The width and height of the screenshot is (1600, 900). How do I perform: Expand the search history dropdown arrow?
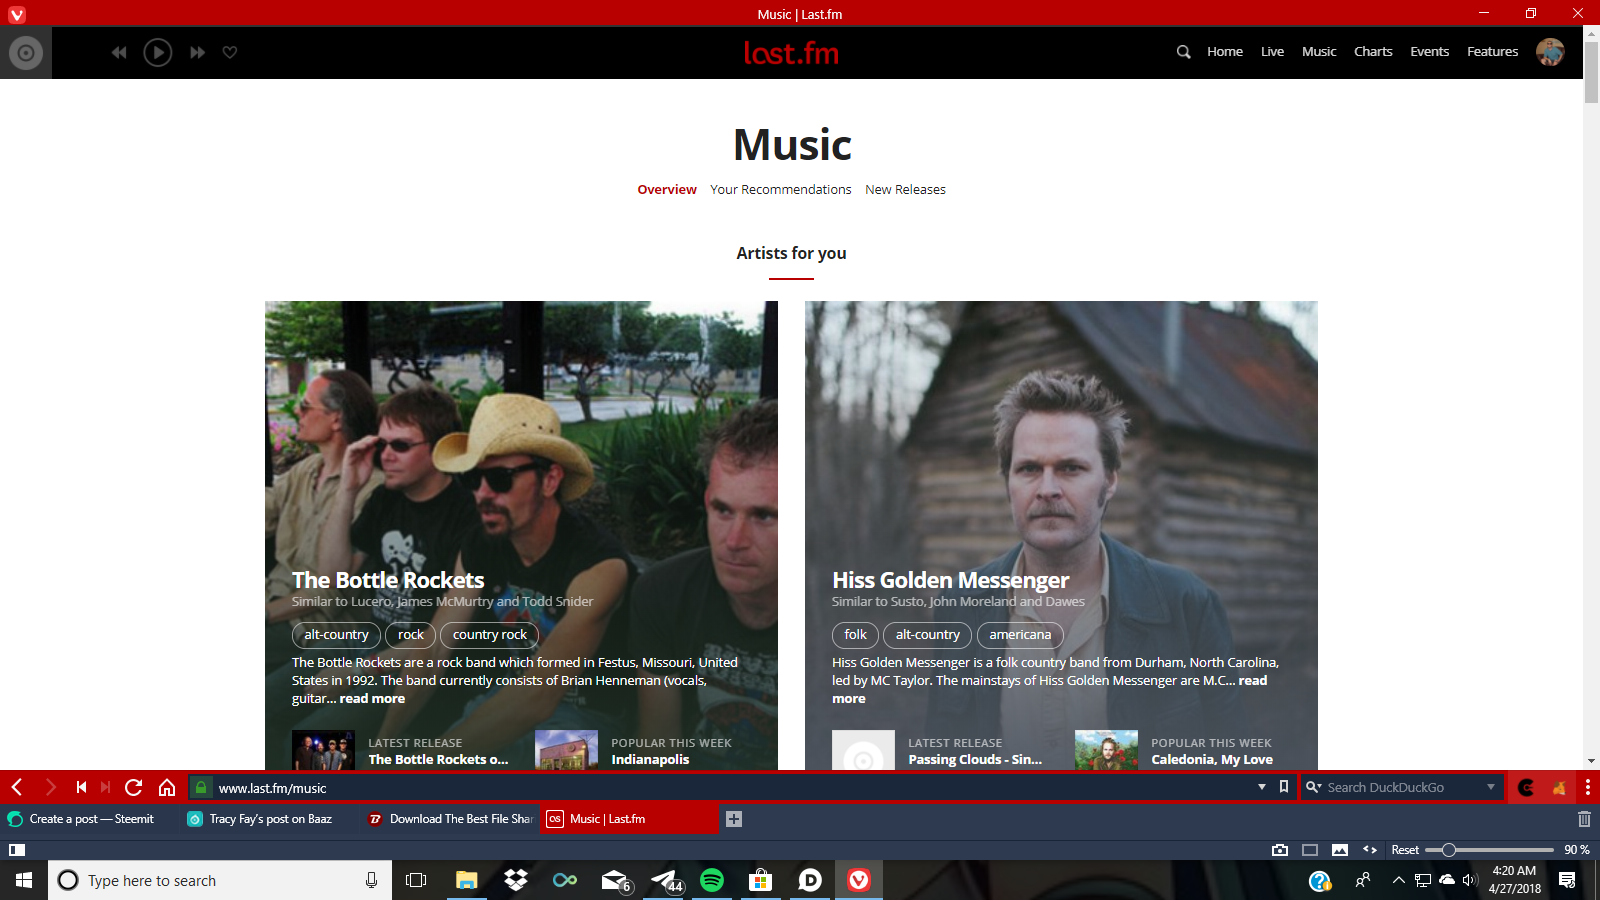[x=1491, y=788]
